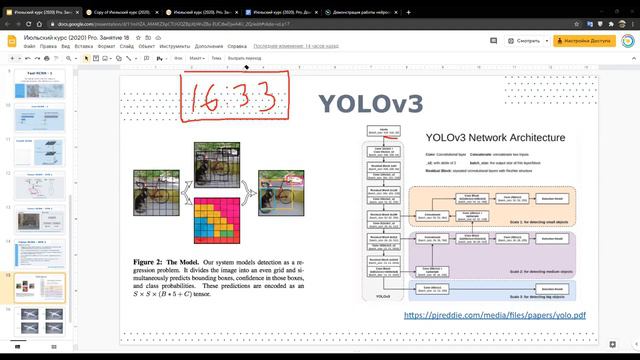Screen dimensions: 640x360
Task: Click the orange Настройки Доступа share button
Action: coord(584,41)
